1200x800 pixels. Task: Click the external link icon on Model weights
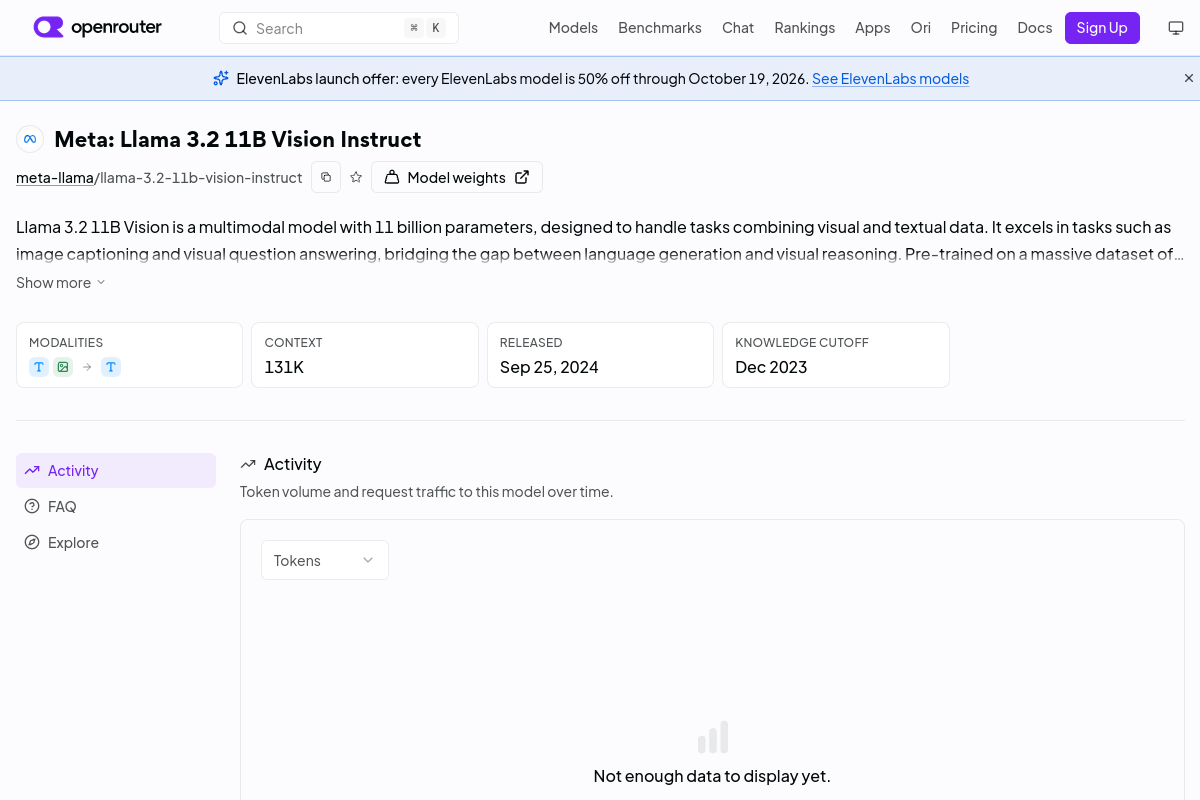tap(522, 177)
